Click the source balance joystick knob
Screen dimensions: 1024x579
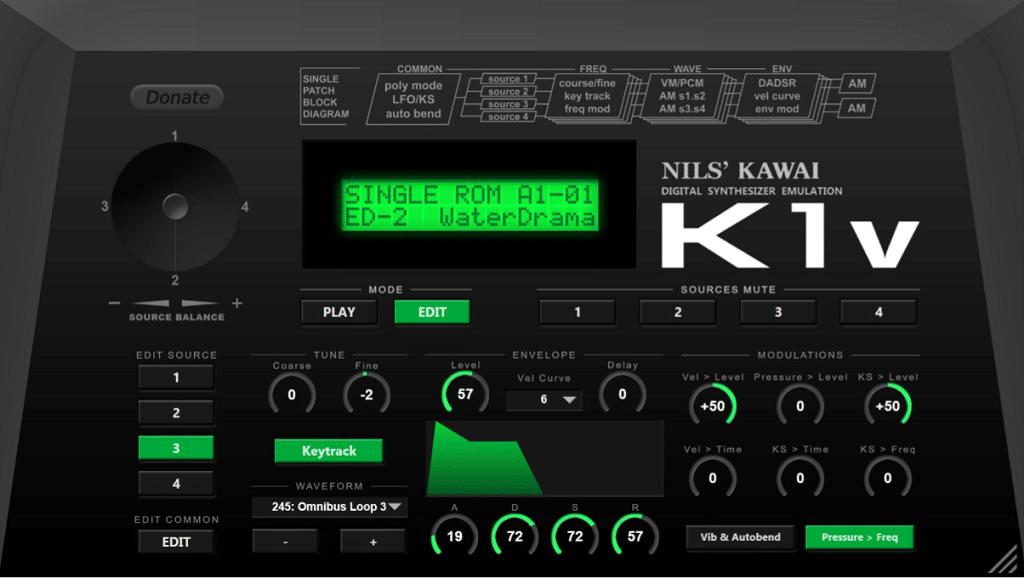click(x=175, y=207)
